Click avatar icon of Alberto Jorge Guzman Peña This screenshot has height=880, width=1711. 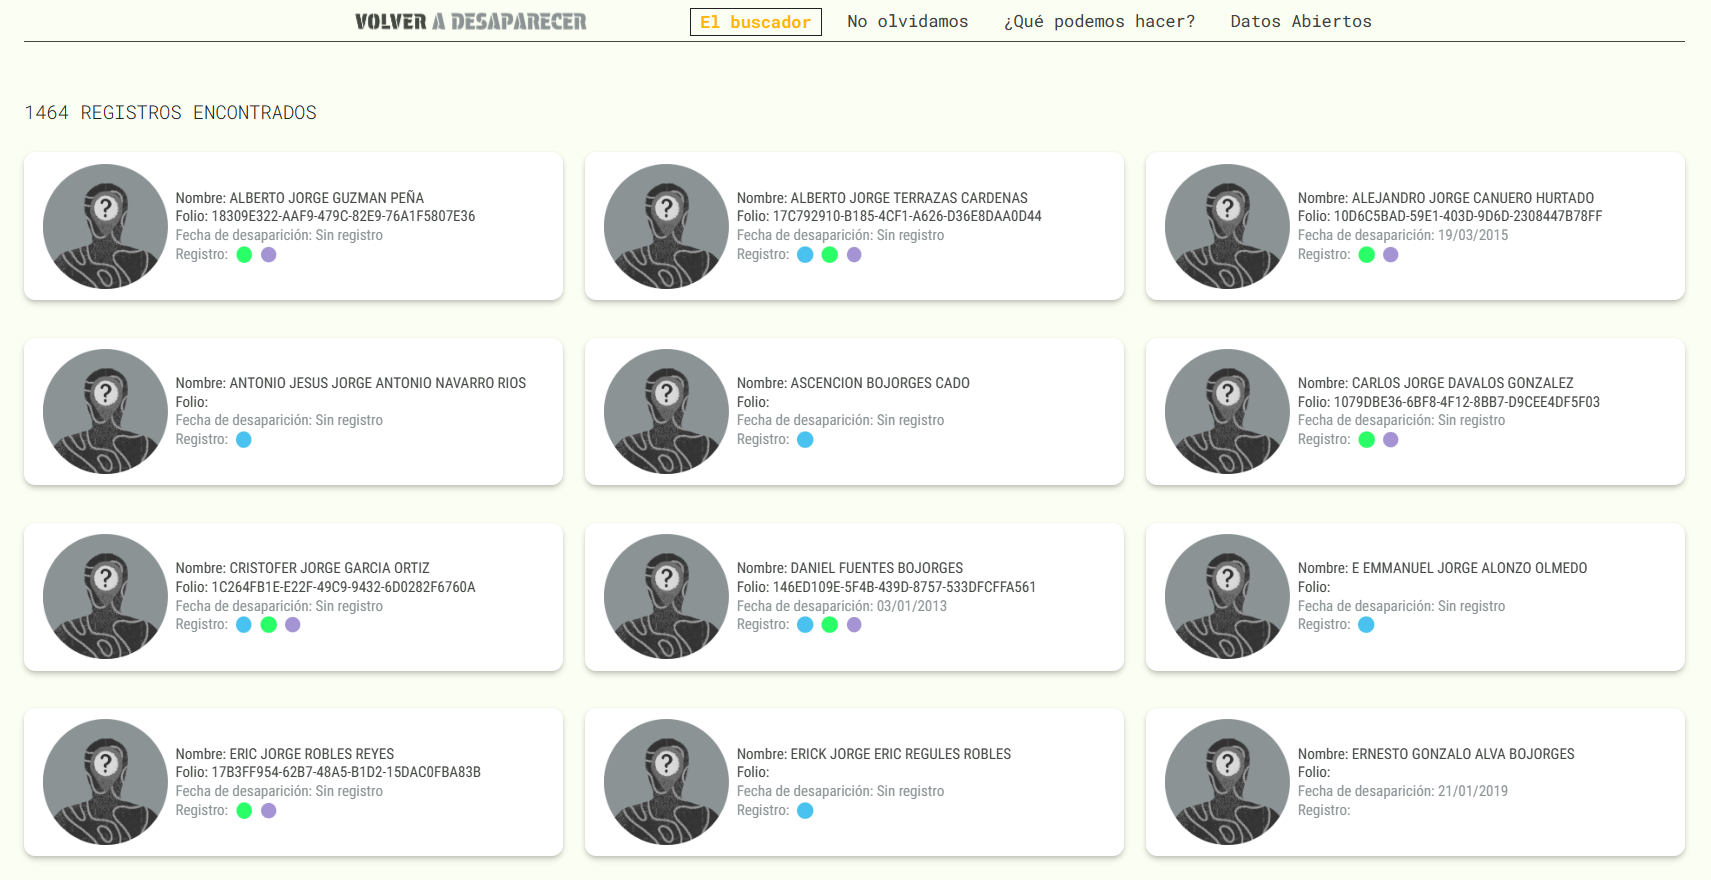click(x=105, y=227)
